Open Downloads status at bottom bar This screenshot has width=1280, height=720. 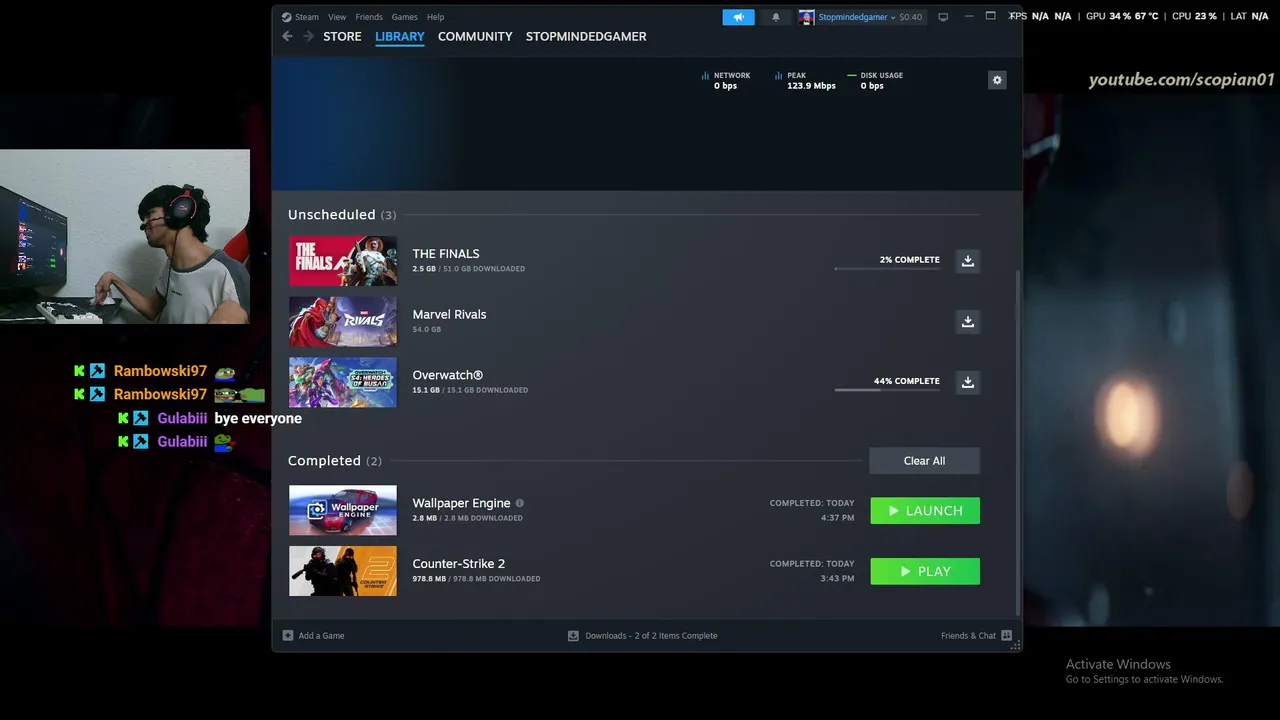[642, 636]
